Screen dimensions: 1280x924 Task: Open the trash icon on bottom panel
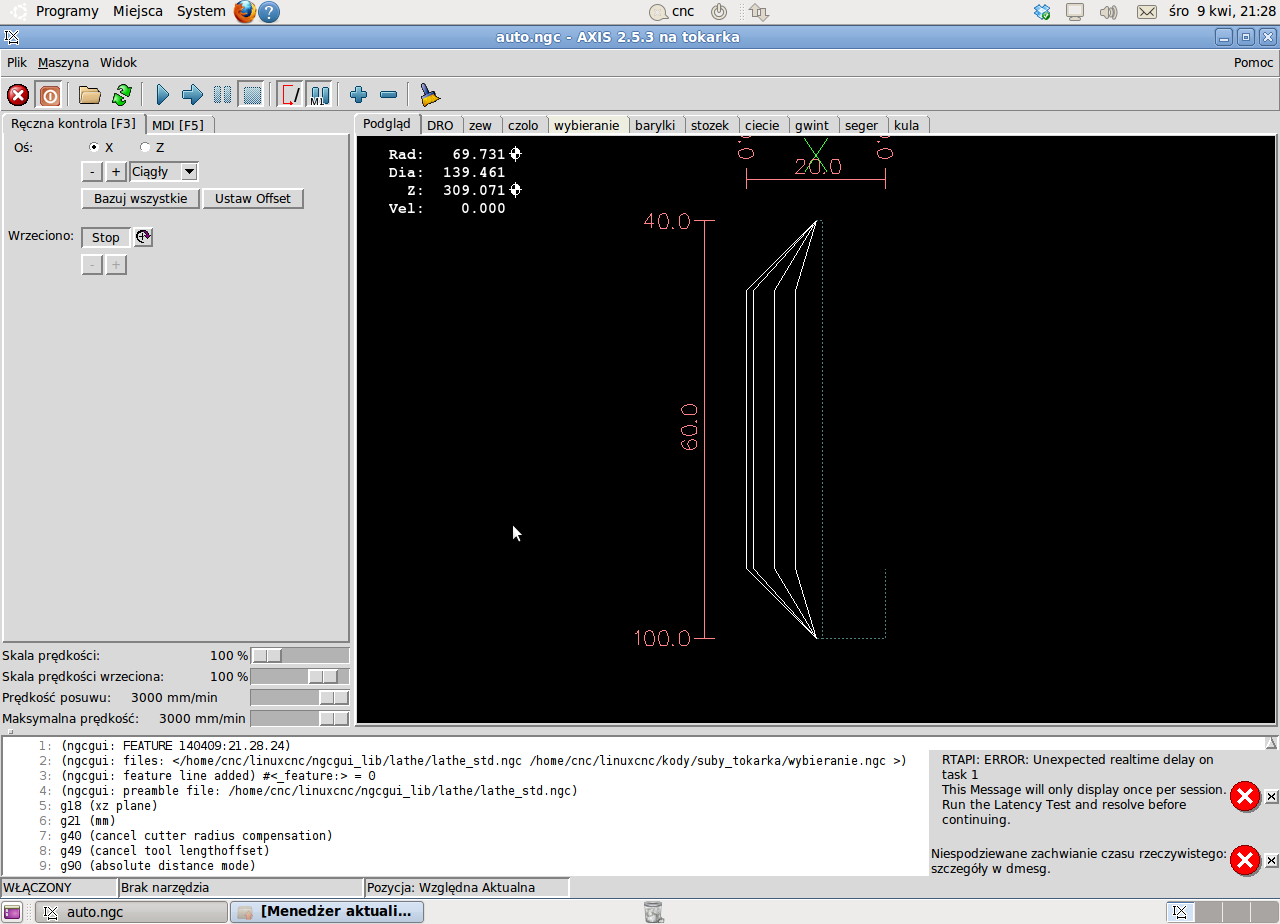click(x=653, y=911)
